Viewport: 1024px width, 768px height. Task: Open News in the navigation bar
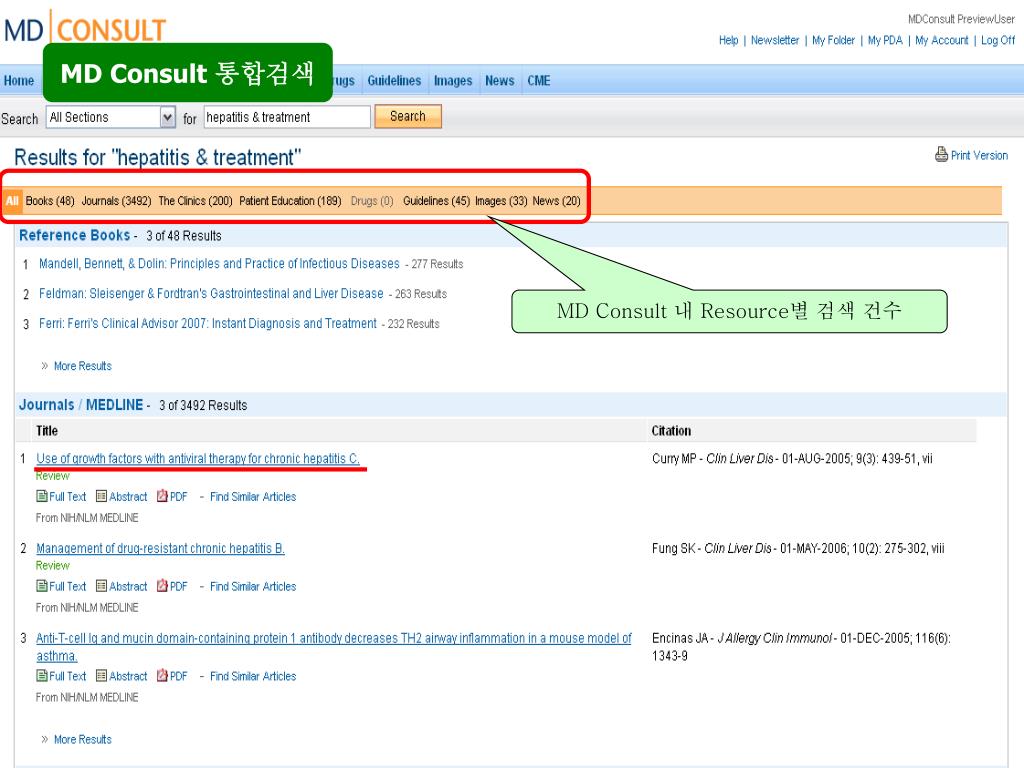coord(500,80)
